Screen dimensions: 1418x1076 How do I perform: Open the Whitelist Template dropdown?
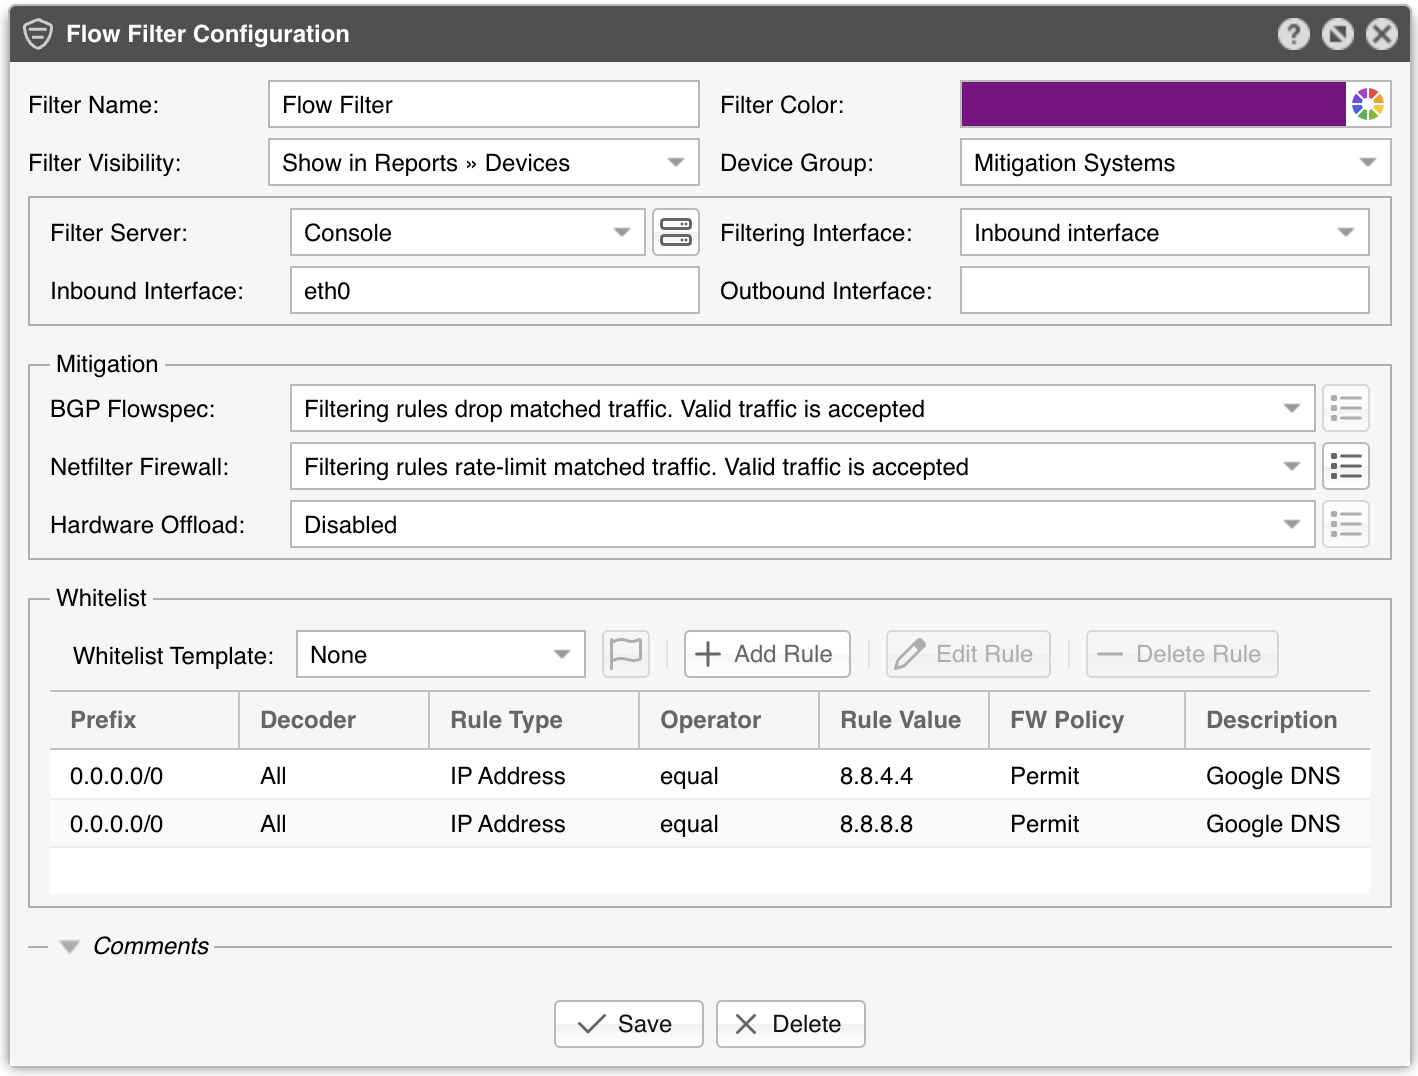[441, 654]
